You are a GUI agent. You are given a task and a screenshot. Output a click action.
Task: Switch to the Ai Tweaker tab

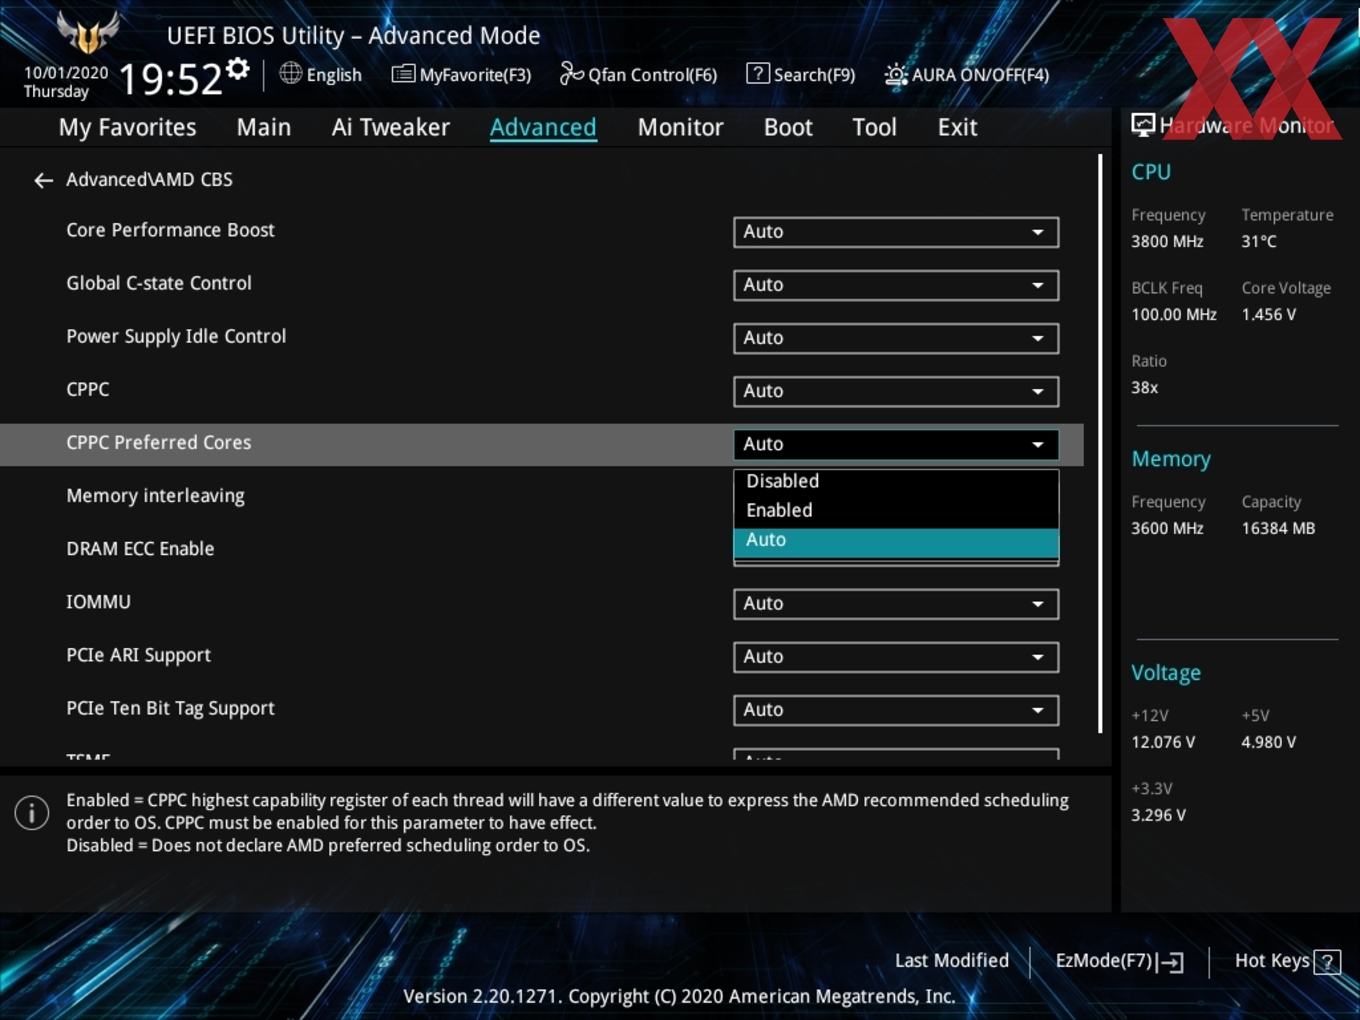[x=391, y=127]
